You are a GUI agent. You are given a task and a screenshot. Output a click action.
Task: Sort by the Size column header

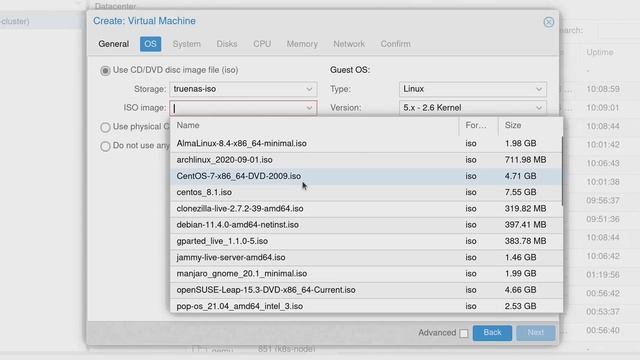click(x=530, y=126)
